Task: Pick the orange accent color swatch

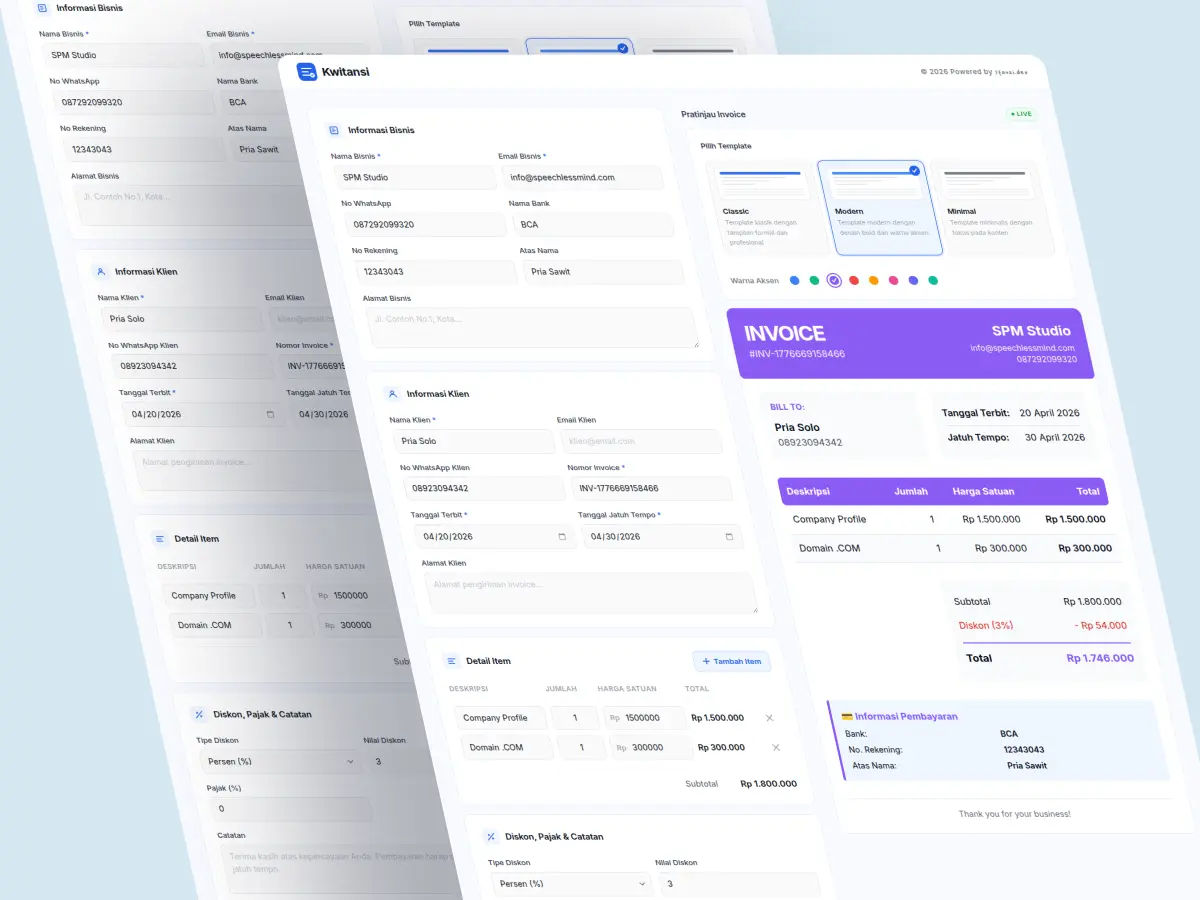Action: click(873, 281)
